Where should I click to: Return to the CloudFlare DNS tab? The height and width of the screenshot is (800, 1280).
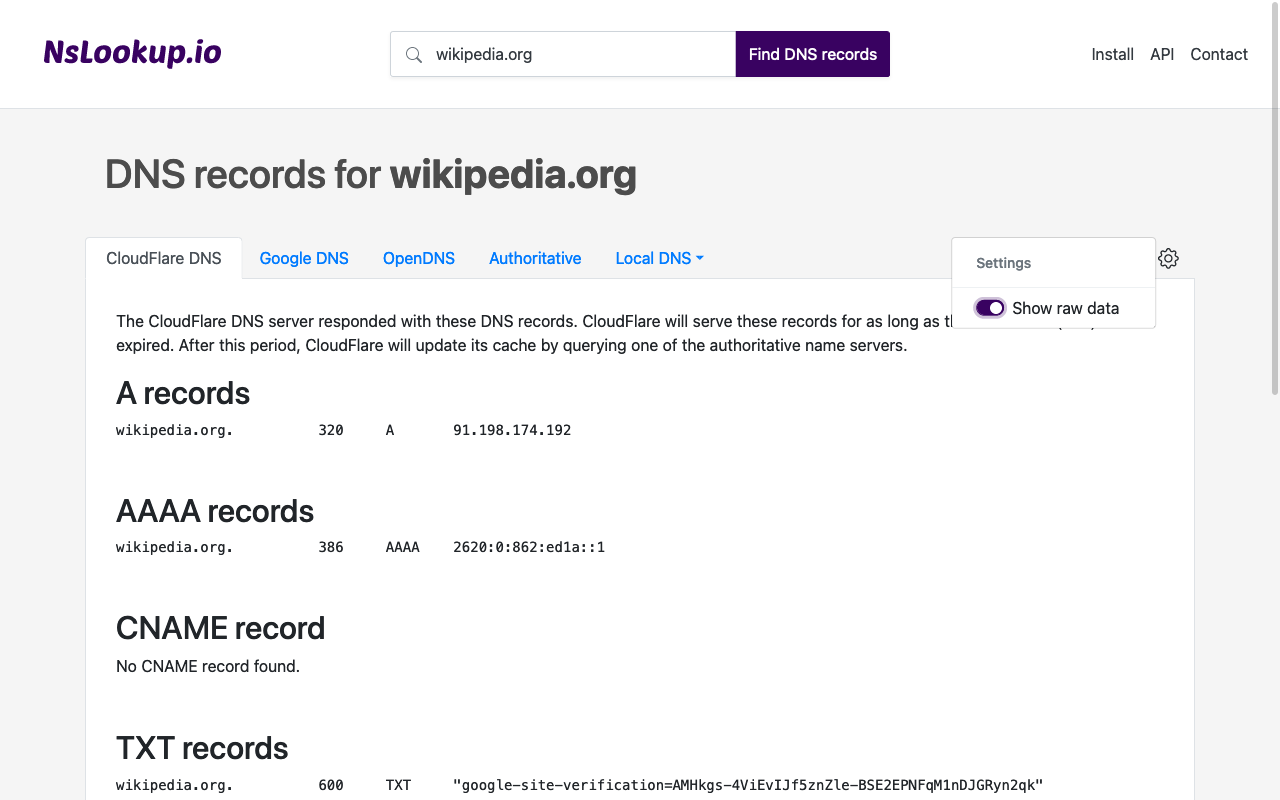pos(164,258)
